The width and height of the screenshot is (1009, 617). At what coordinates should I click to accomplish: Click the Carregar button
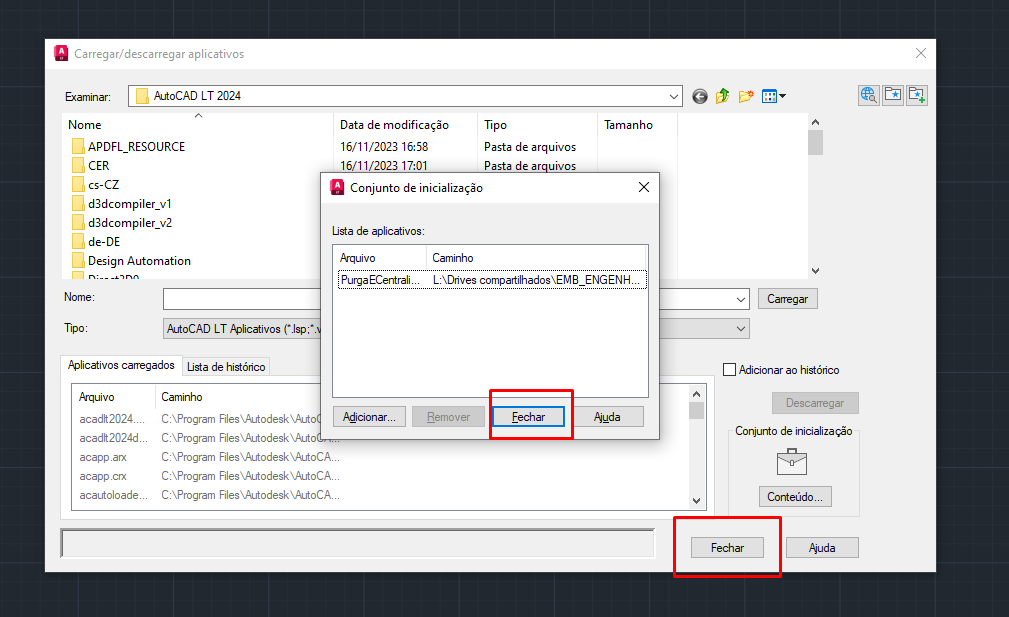coord(787,299)
